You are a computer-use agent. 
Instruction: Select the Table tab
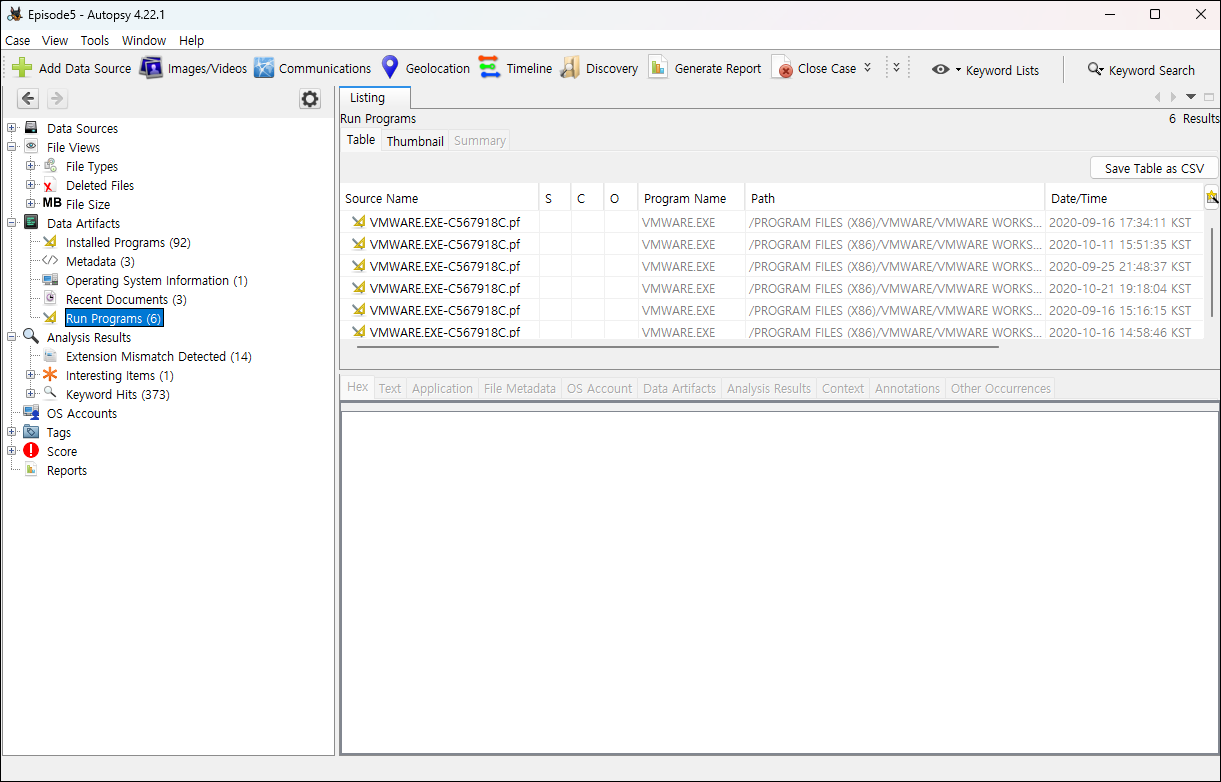tap(361, 140)
